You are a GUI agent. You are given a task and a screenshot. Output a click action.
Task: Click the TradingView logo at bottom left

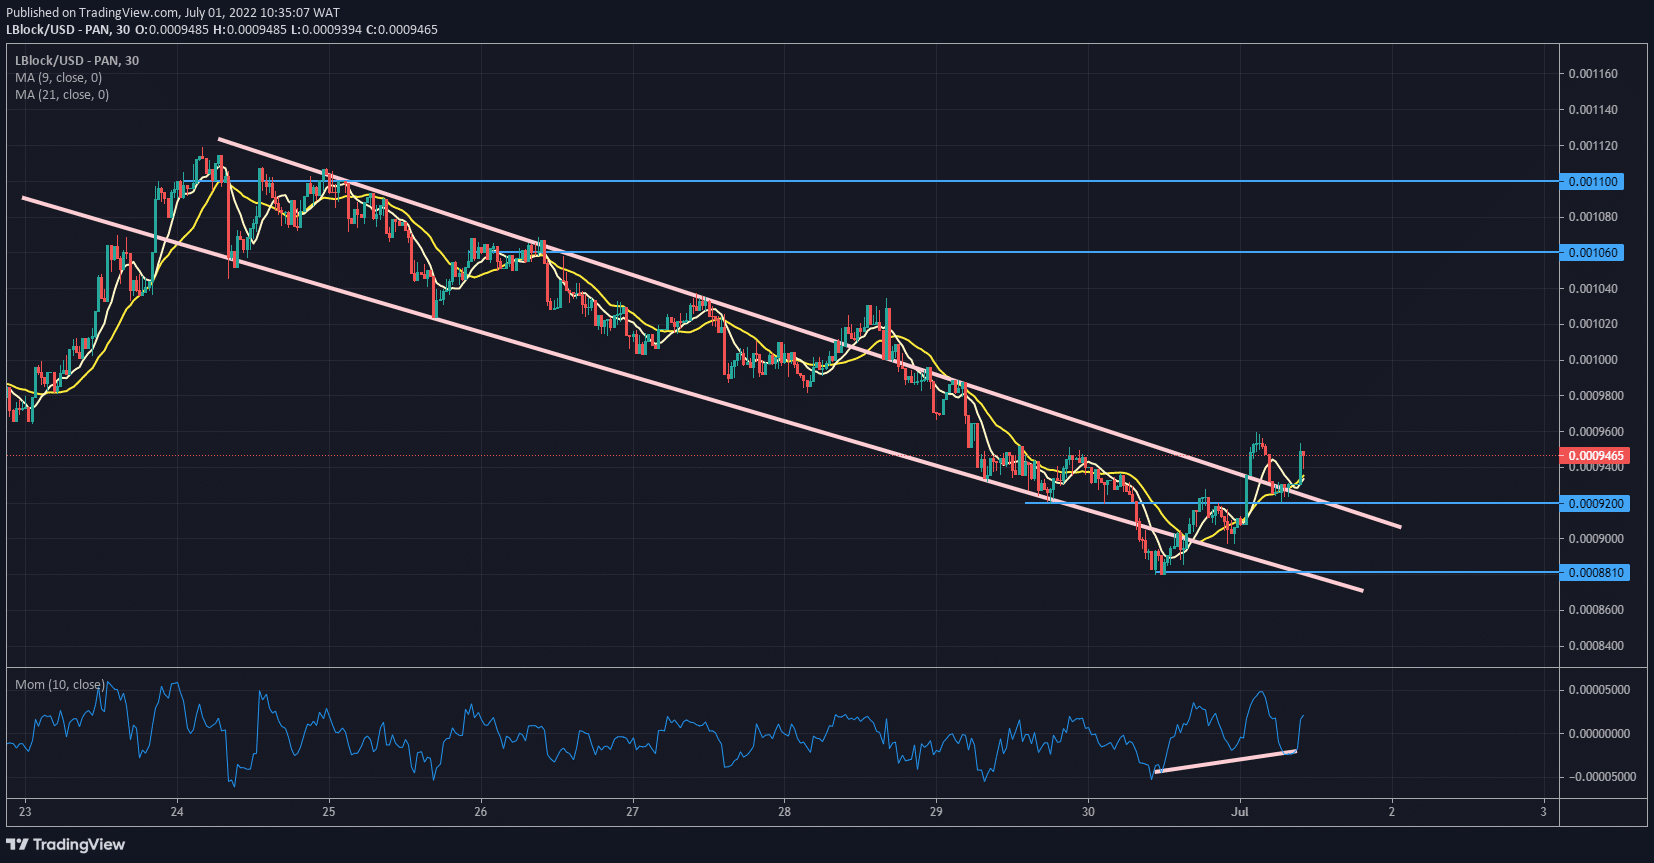(x=66, y=845)
